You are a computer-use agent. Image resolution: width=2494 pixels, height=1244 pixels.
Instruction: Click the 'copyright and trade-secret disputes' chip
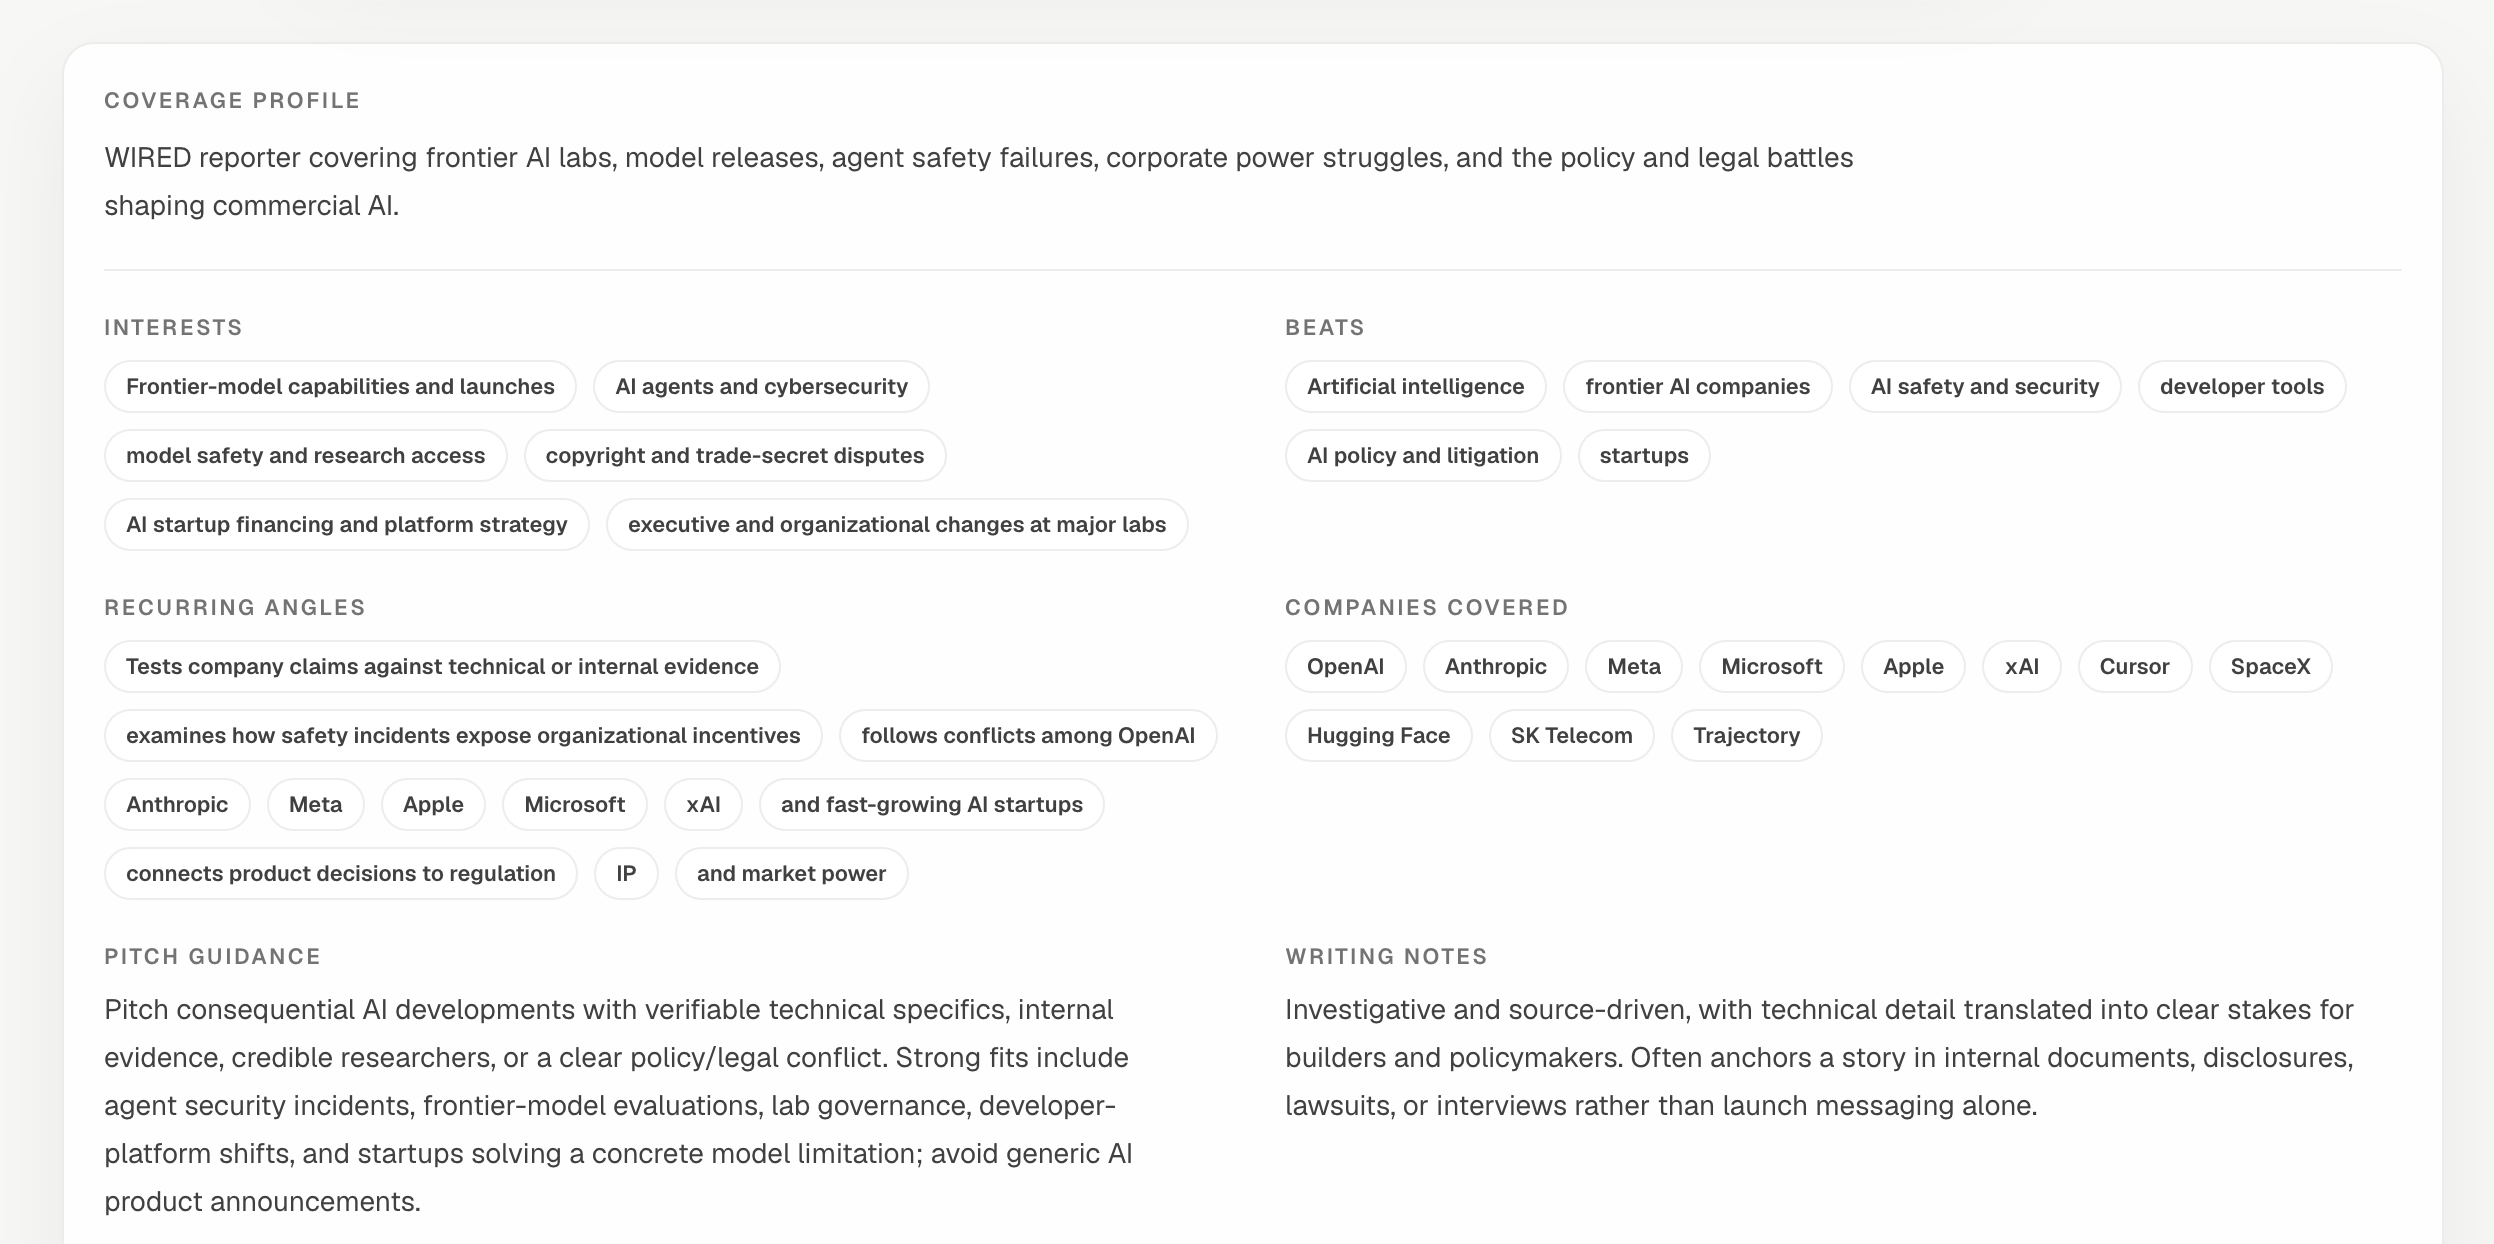pyautogui.click(x=735, y=456)
